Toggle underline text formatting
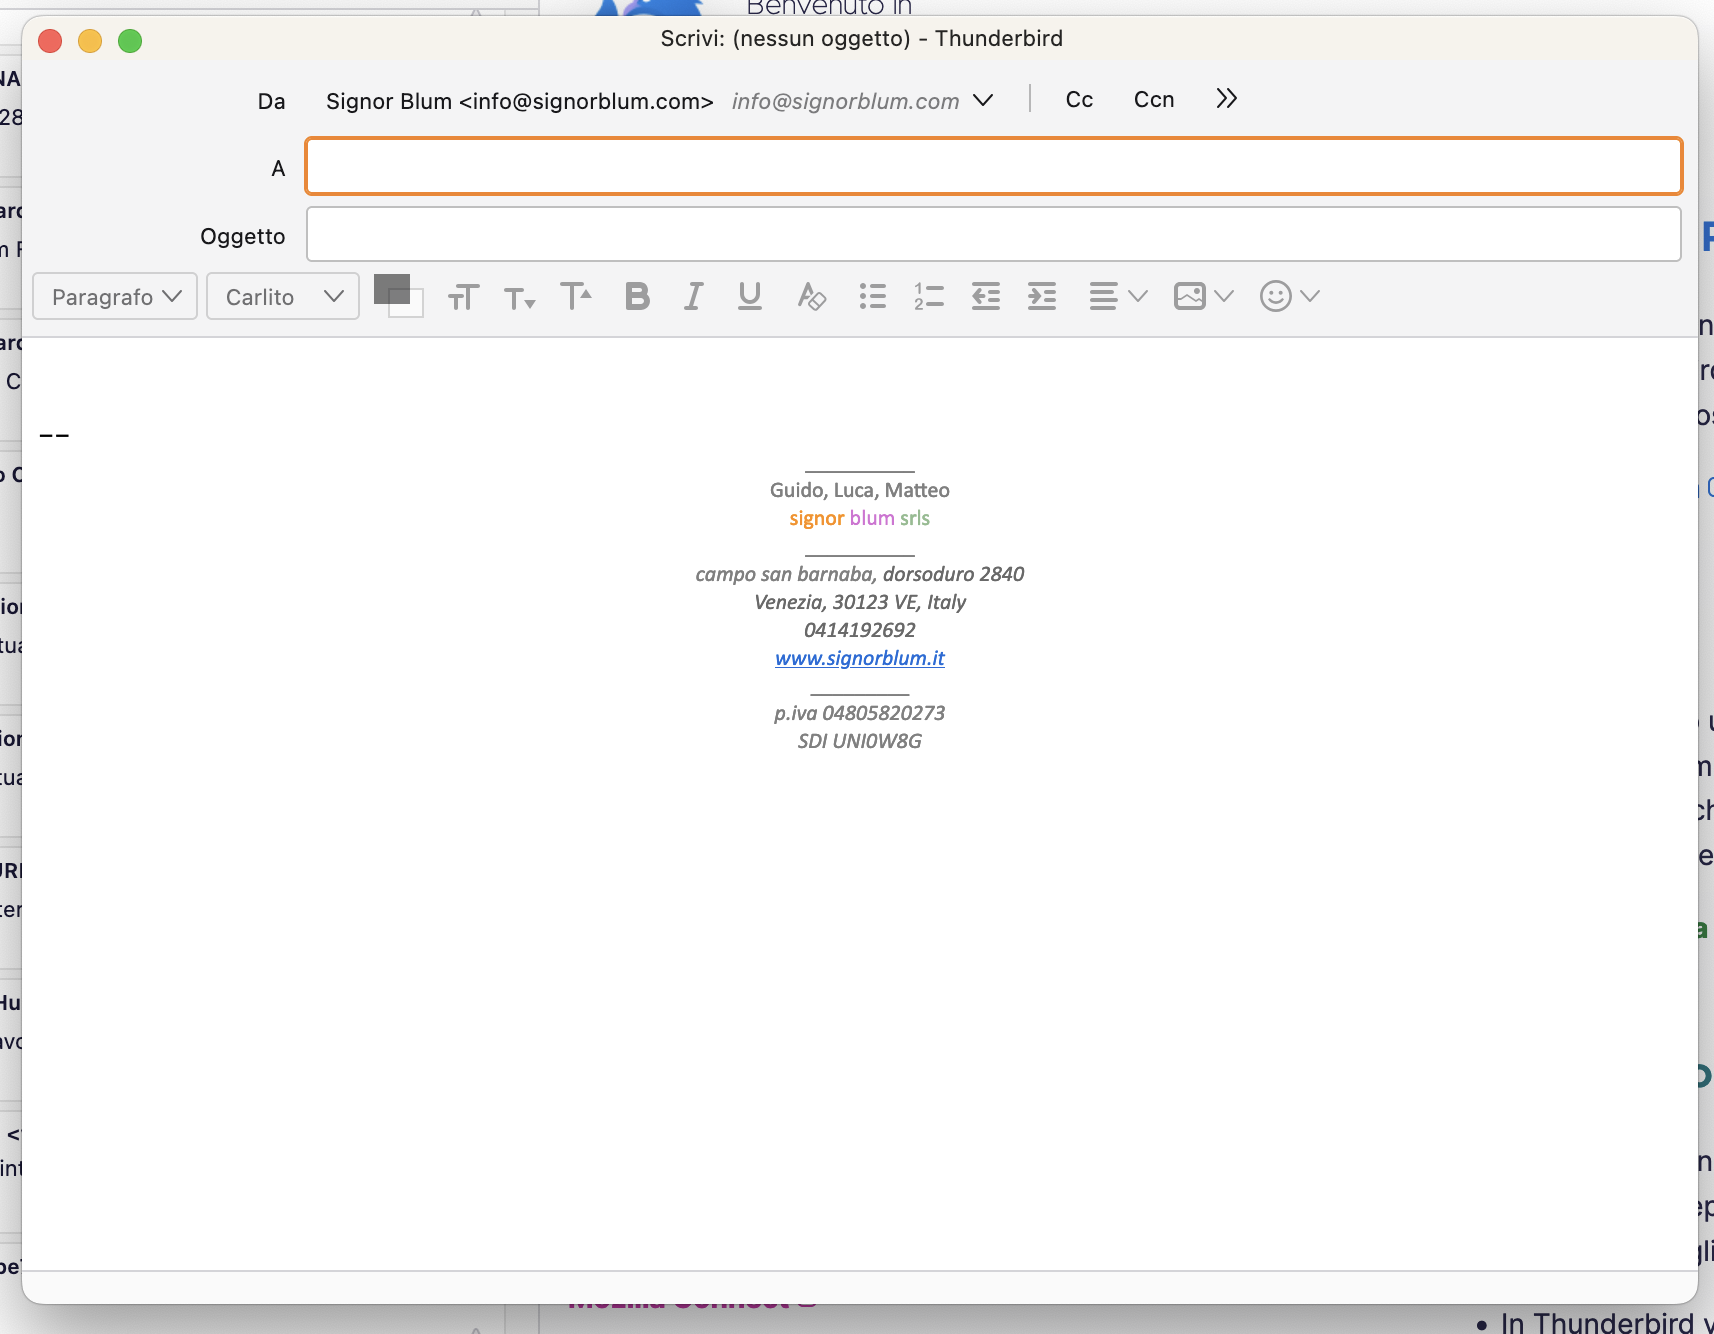This screenshot has width=1714, height=1334. pyautogui.click(x=749, y=297)
